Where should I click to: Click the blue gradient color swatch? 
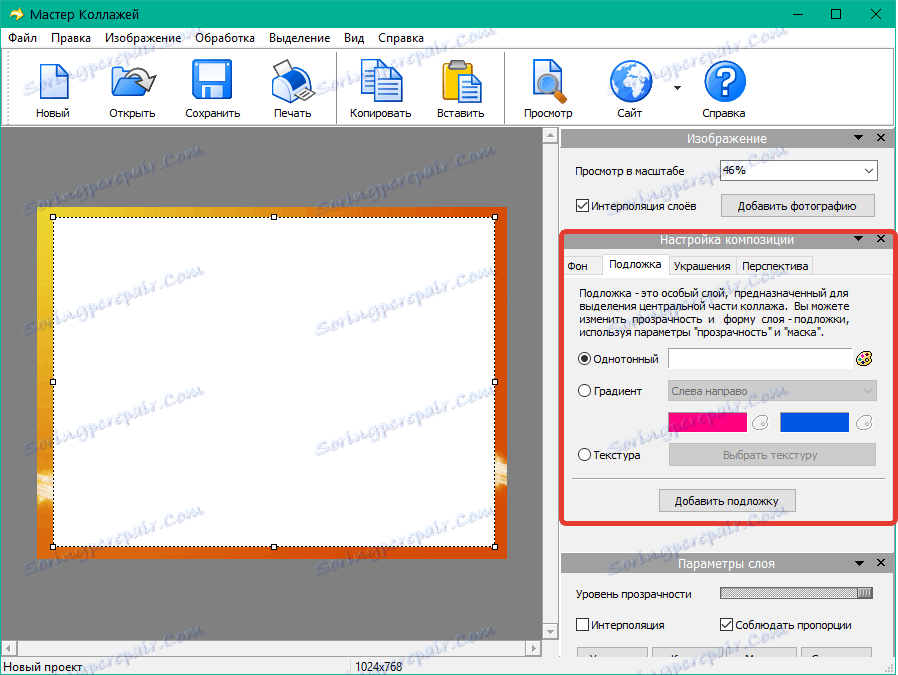coord(814,423)
